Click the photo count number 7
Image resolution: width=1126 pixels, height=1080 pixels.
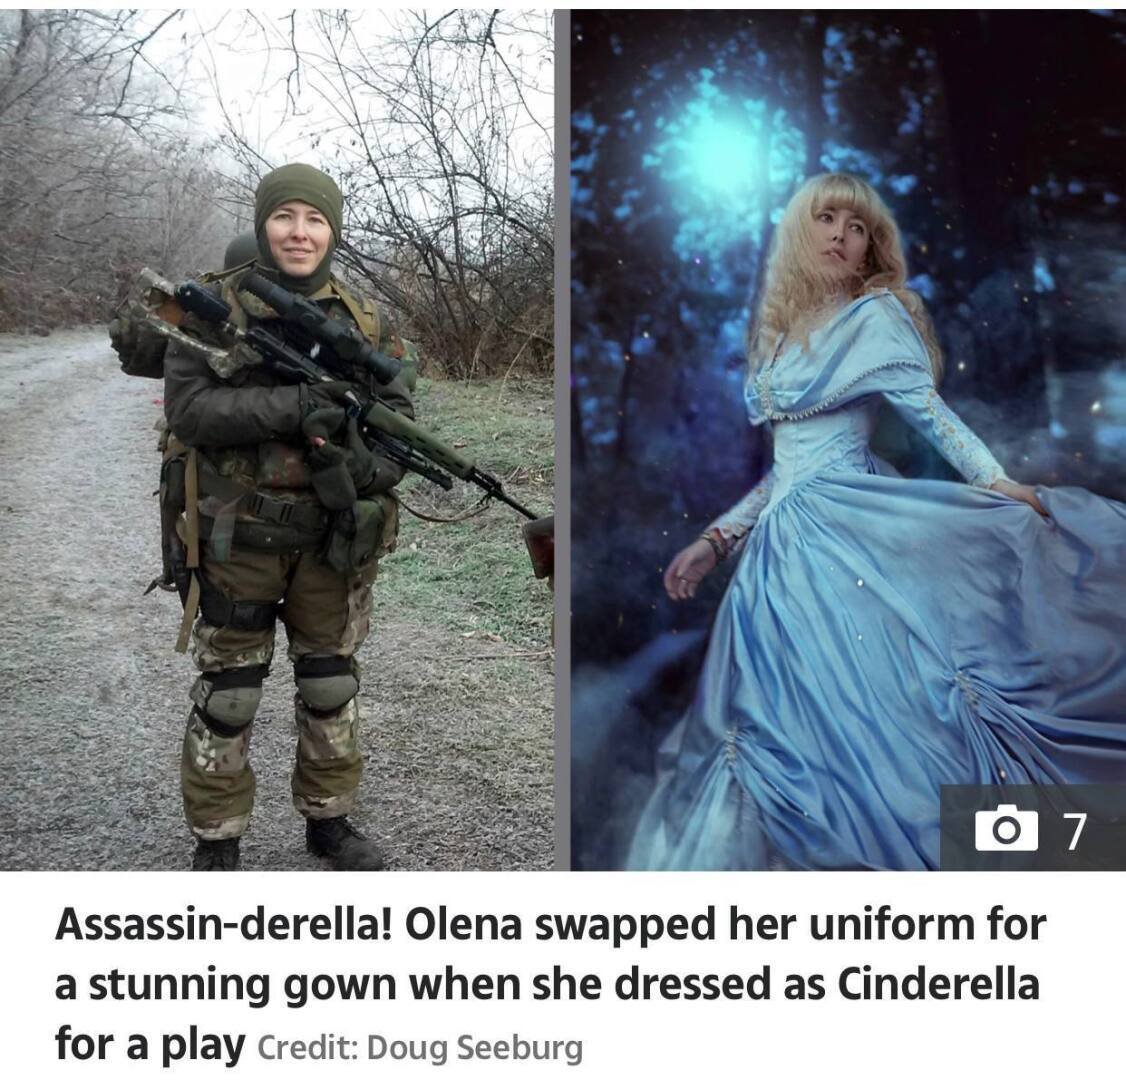point(1074,830)
